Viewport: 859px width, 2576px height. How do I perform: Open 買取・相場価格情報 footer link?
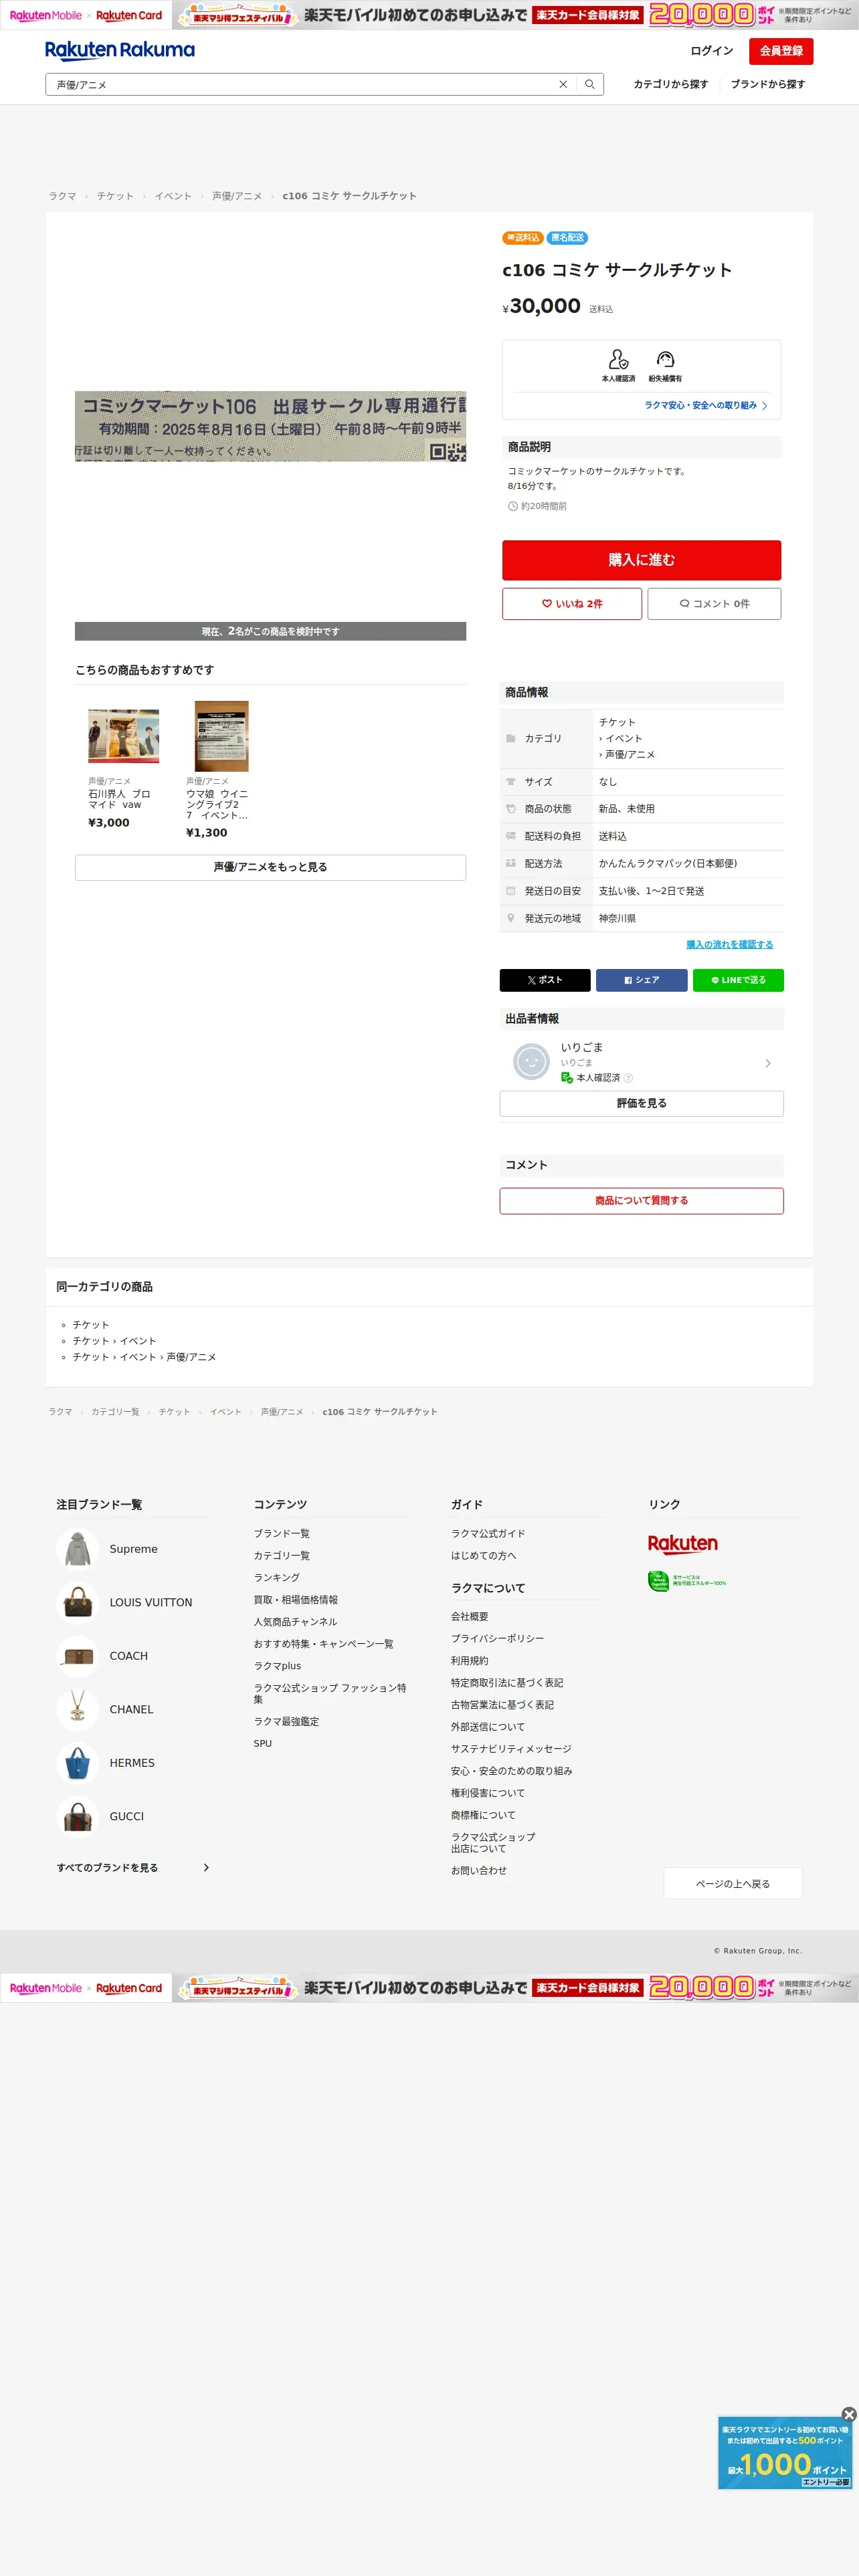pos(296,1600)
